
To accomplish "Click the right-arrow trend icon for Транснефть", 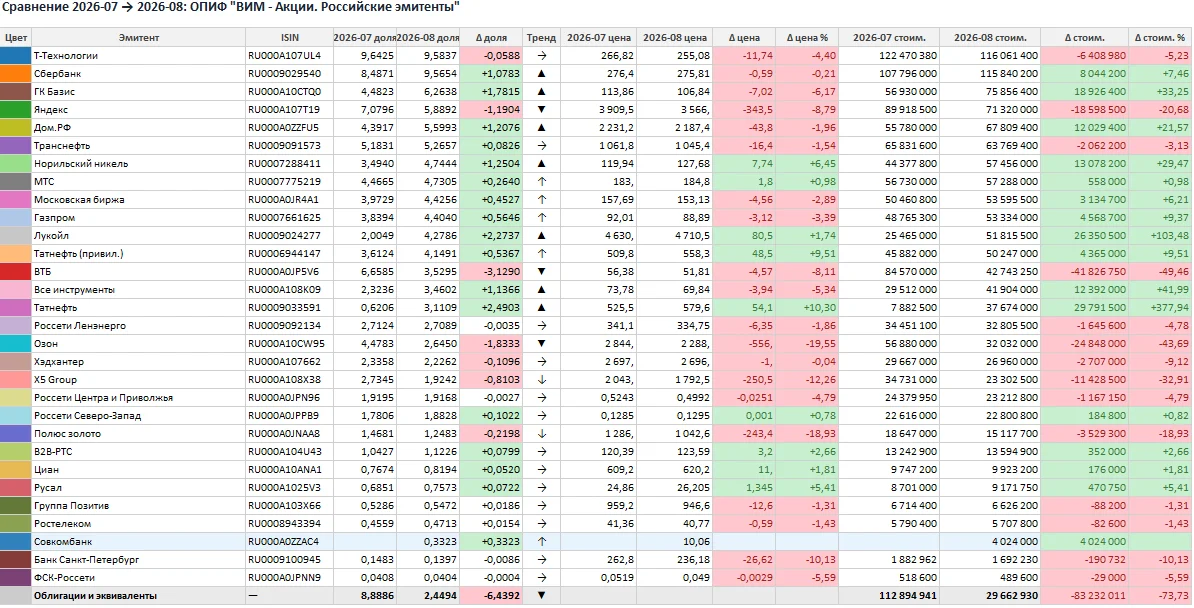I will 541,146.
